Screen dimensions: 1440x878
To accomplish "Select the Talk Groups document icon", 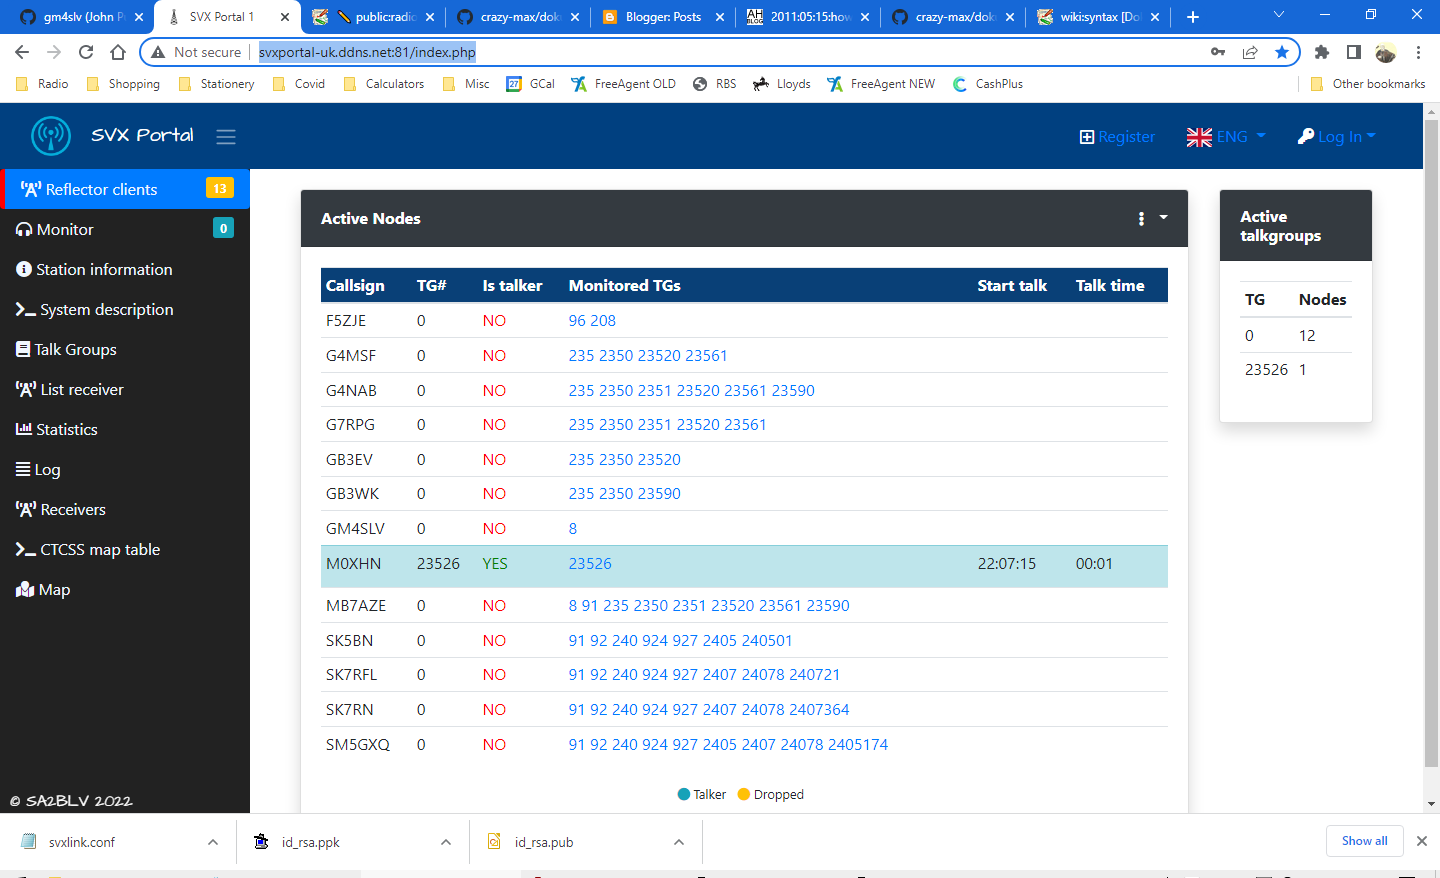I will click(22, 349).
